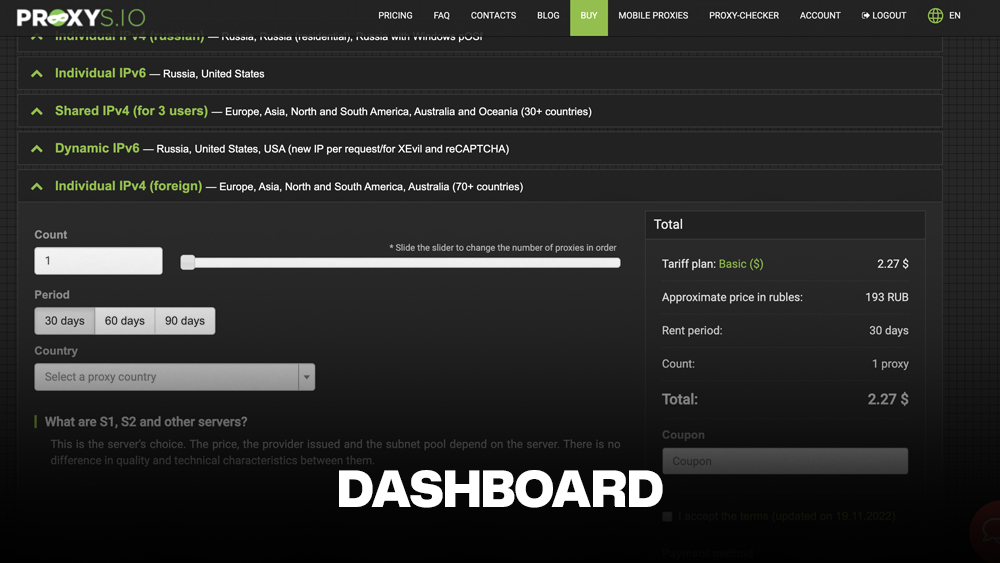The image size is (1000, 563).
Task: Open the Select a proxy country dropdown
Action: coord(175,377)
